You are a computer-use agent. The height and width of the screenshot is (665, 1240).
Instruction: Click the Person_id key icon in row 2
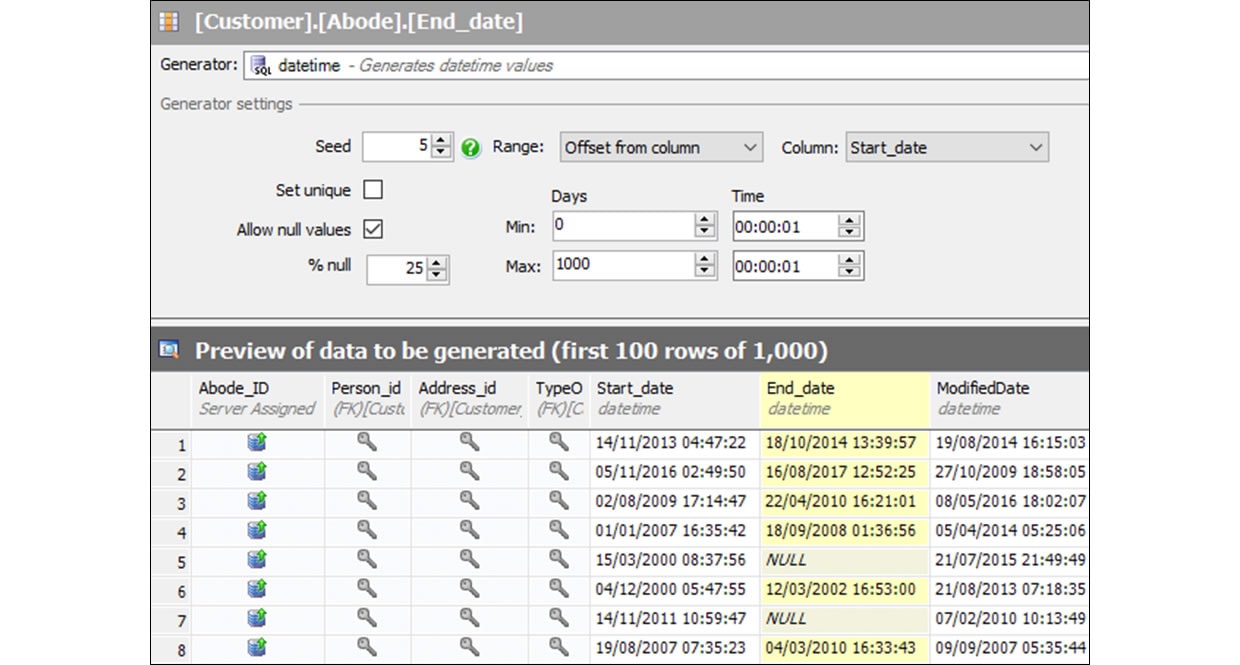pyautogui.click(x=367, y=471)
